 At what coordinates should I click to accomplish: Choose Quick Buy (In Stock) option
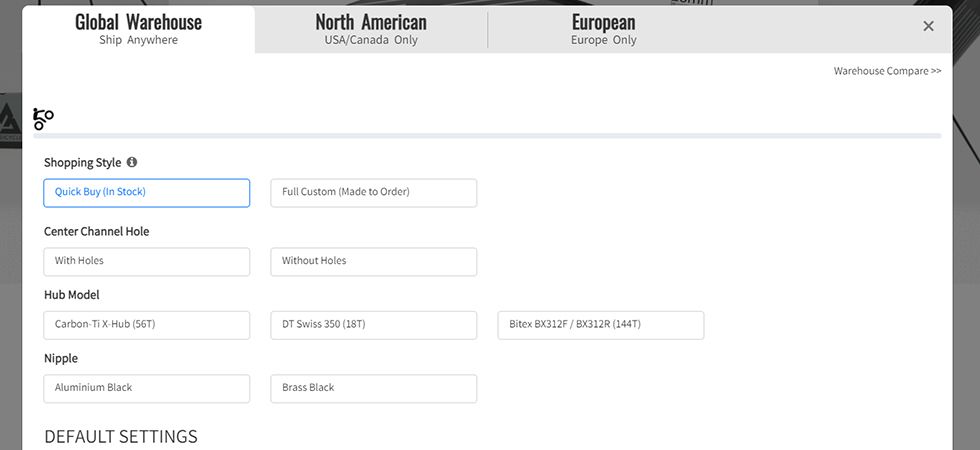pyautogui.click(x=147, y=193)
